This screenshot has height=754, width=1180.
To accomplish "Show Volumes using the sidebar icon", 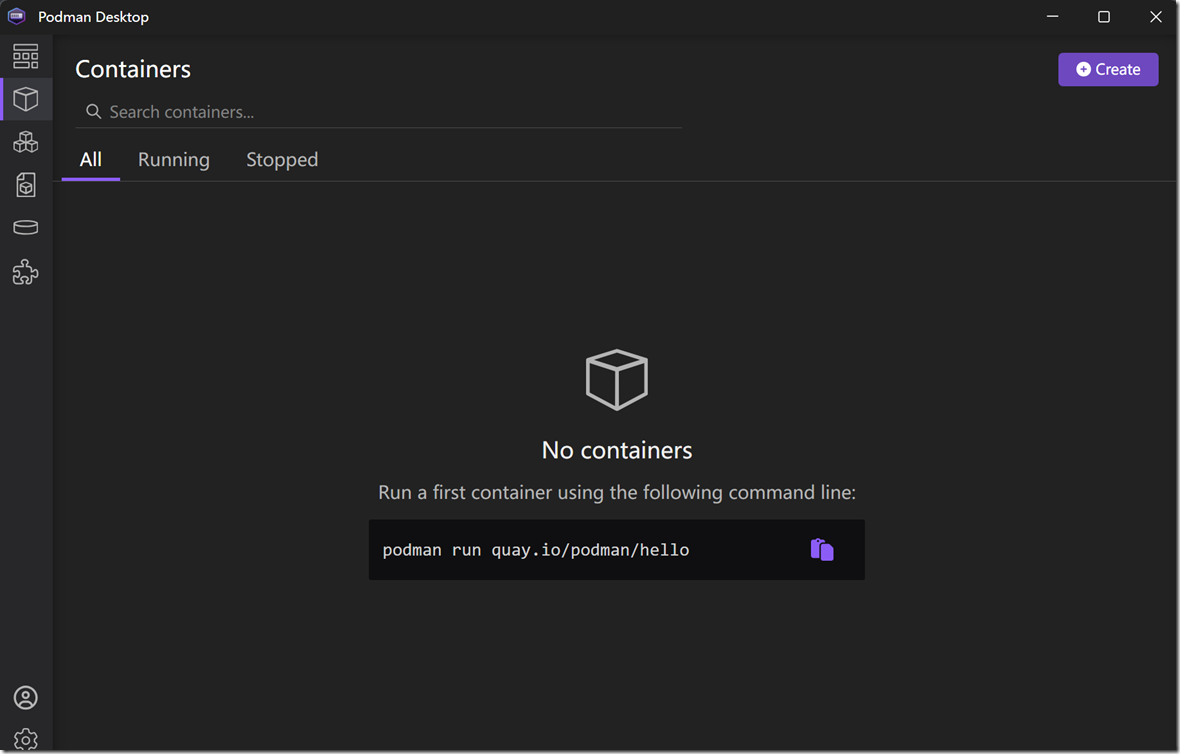I will pos(26,228).
